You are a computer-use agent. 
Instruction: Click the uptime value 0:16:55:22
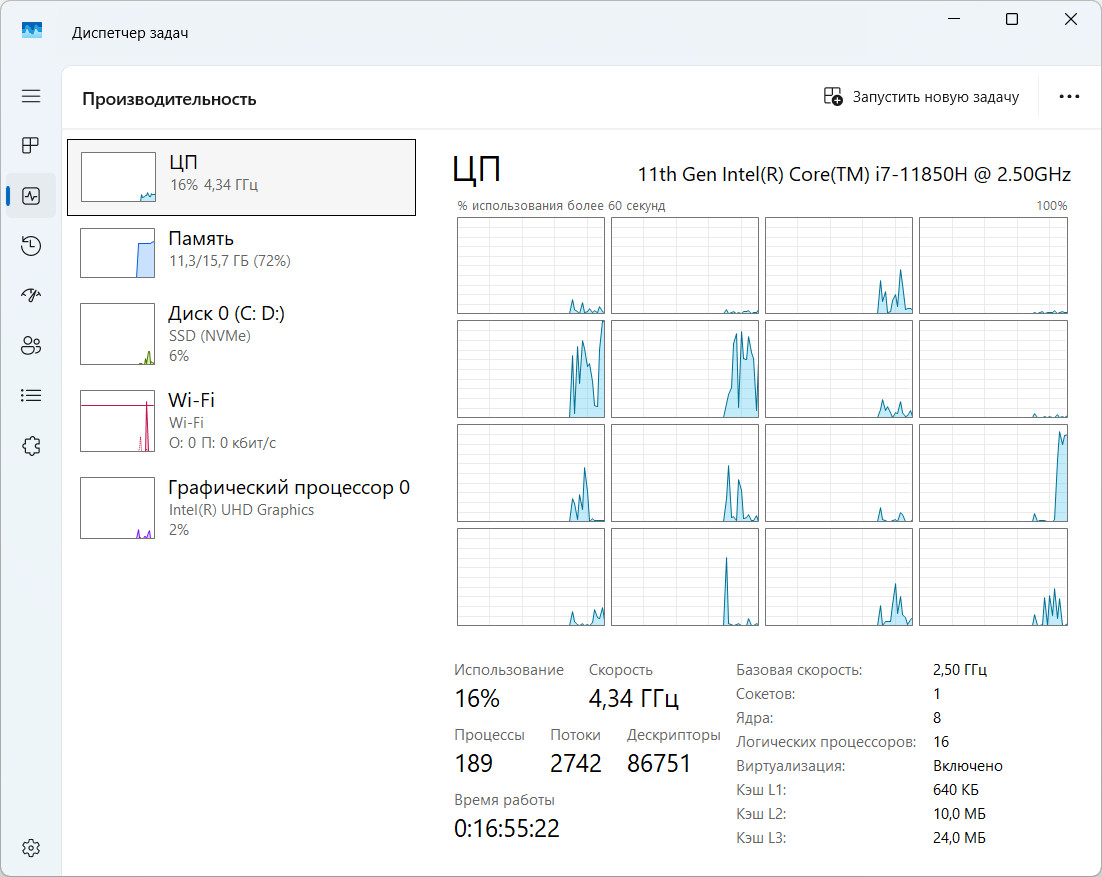point(507,829)
